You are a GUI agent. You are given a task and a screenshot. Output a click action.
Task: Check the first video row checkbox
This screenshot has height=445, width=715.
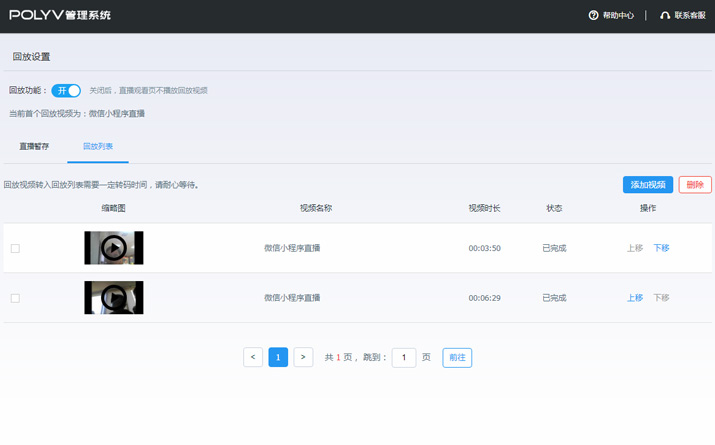(x=15, y=248)
